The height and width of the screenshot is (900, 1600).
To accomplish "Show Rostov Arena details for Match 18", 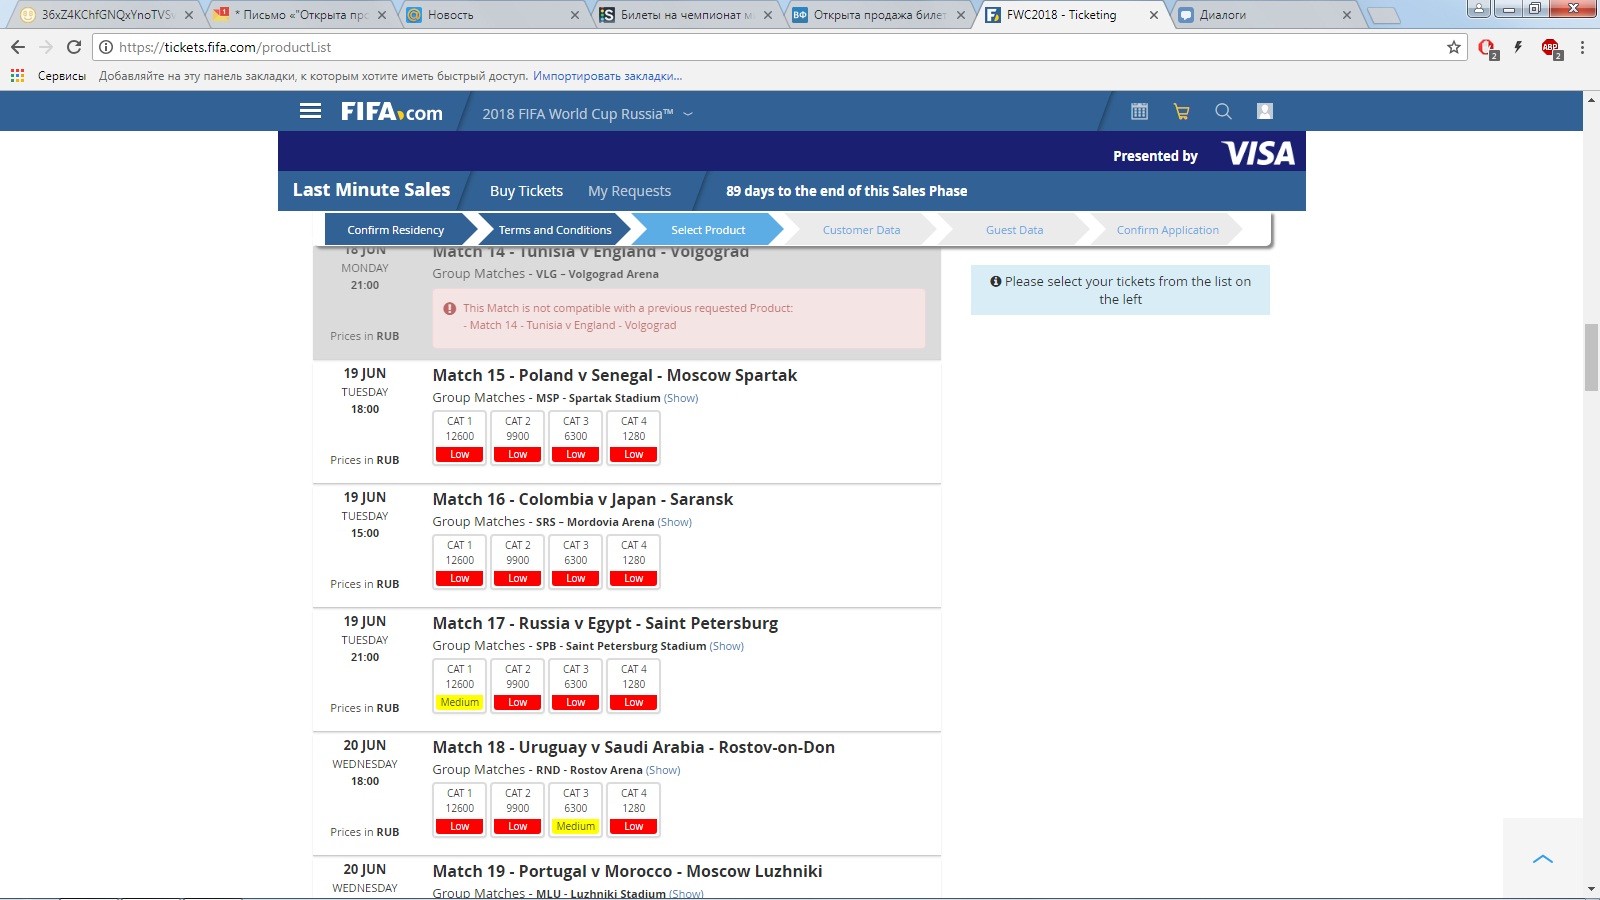I will click(x=663, y=770).
